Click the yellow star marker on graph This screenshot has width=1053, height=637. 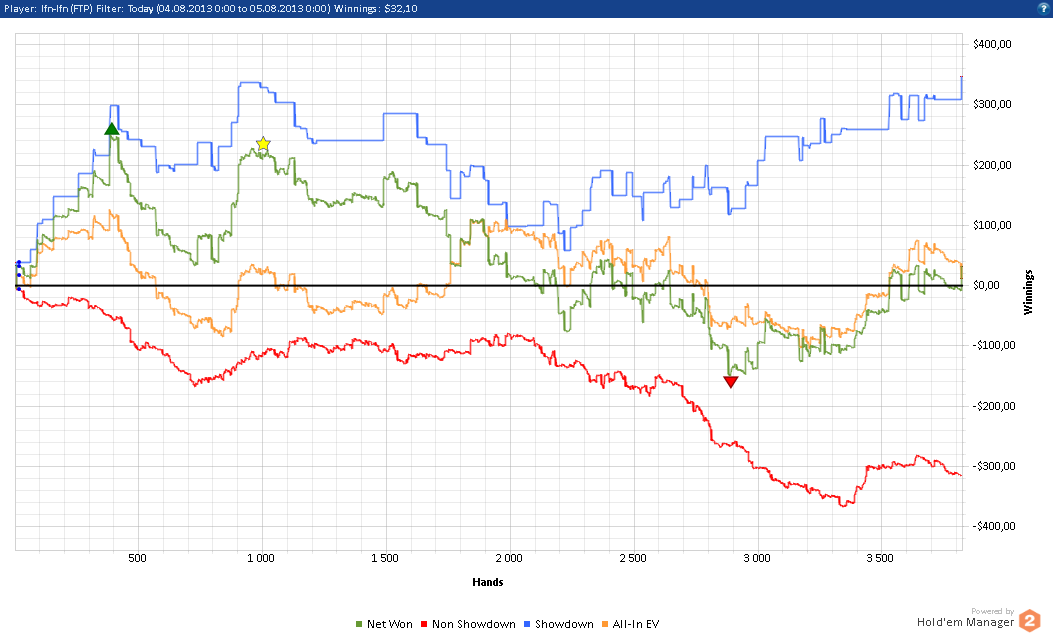(x=263, y=145)
